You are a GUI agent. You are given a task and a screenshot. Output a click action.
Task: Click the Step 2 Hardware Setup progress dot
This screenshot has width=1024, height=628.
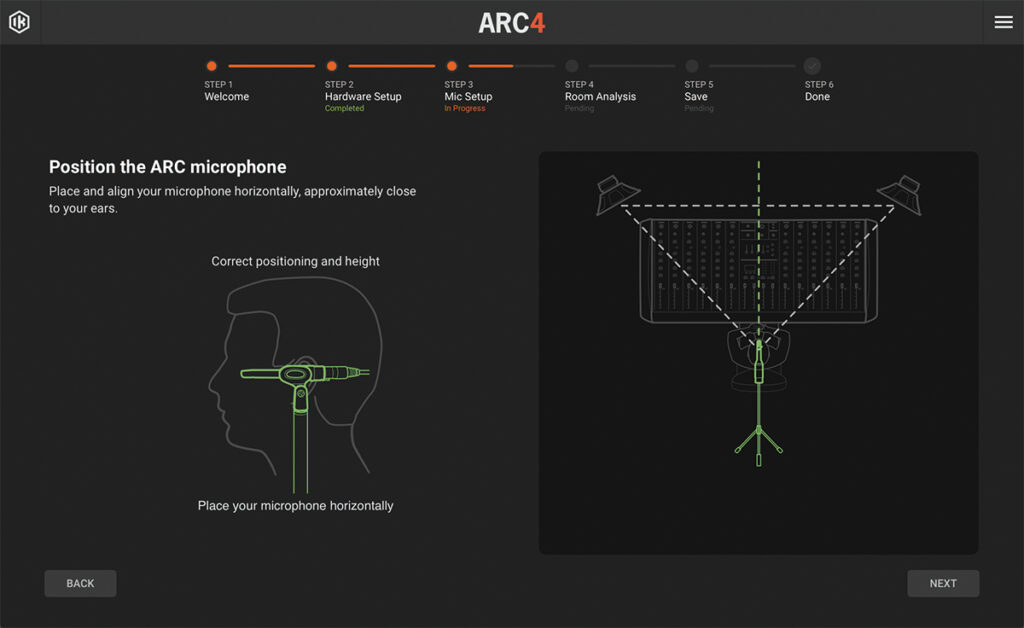pos(332,66)
